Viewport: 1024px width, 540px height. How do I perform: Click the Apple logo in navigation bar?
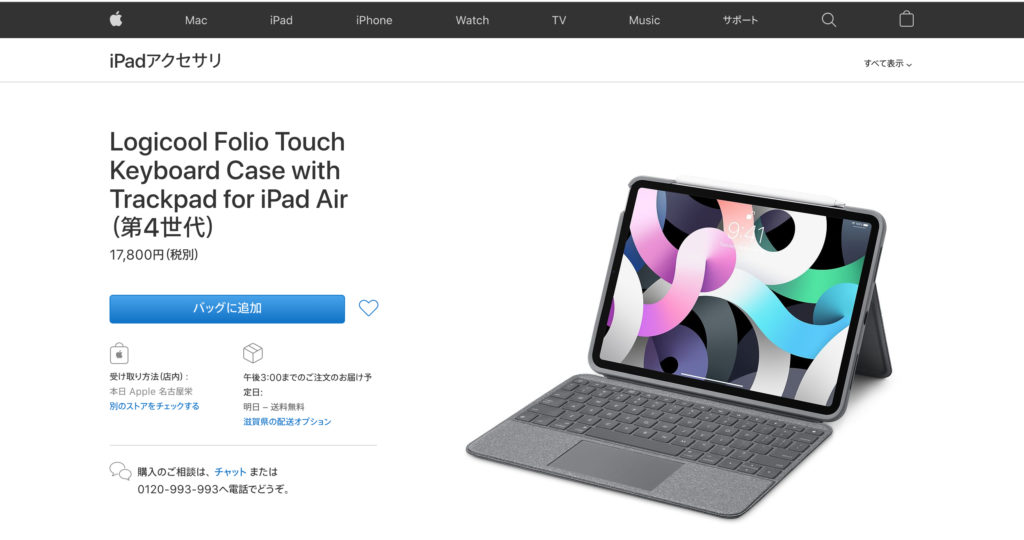click(x=116, y=20)
